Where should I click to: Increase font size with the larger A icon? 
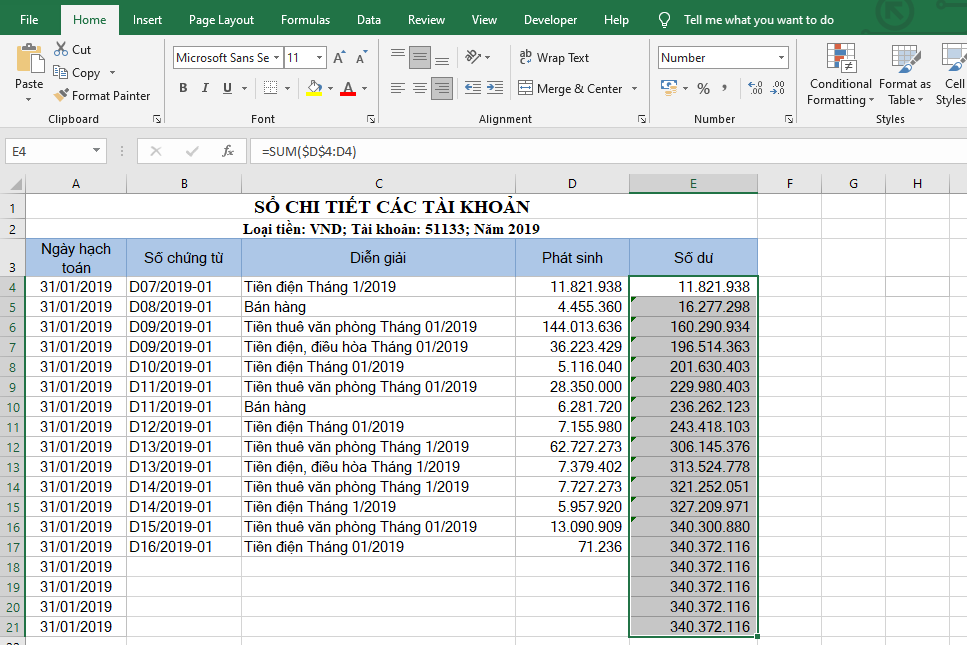click(x=339, y=58)
